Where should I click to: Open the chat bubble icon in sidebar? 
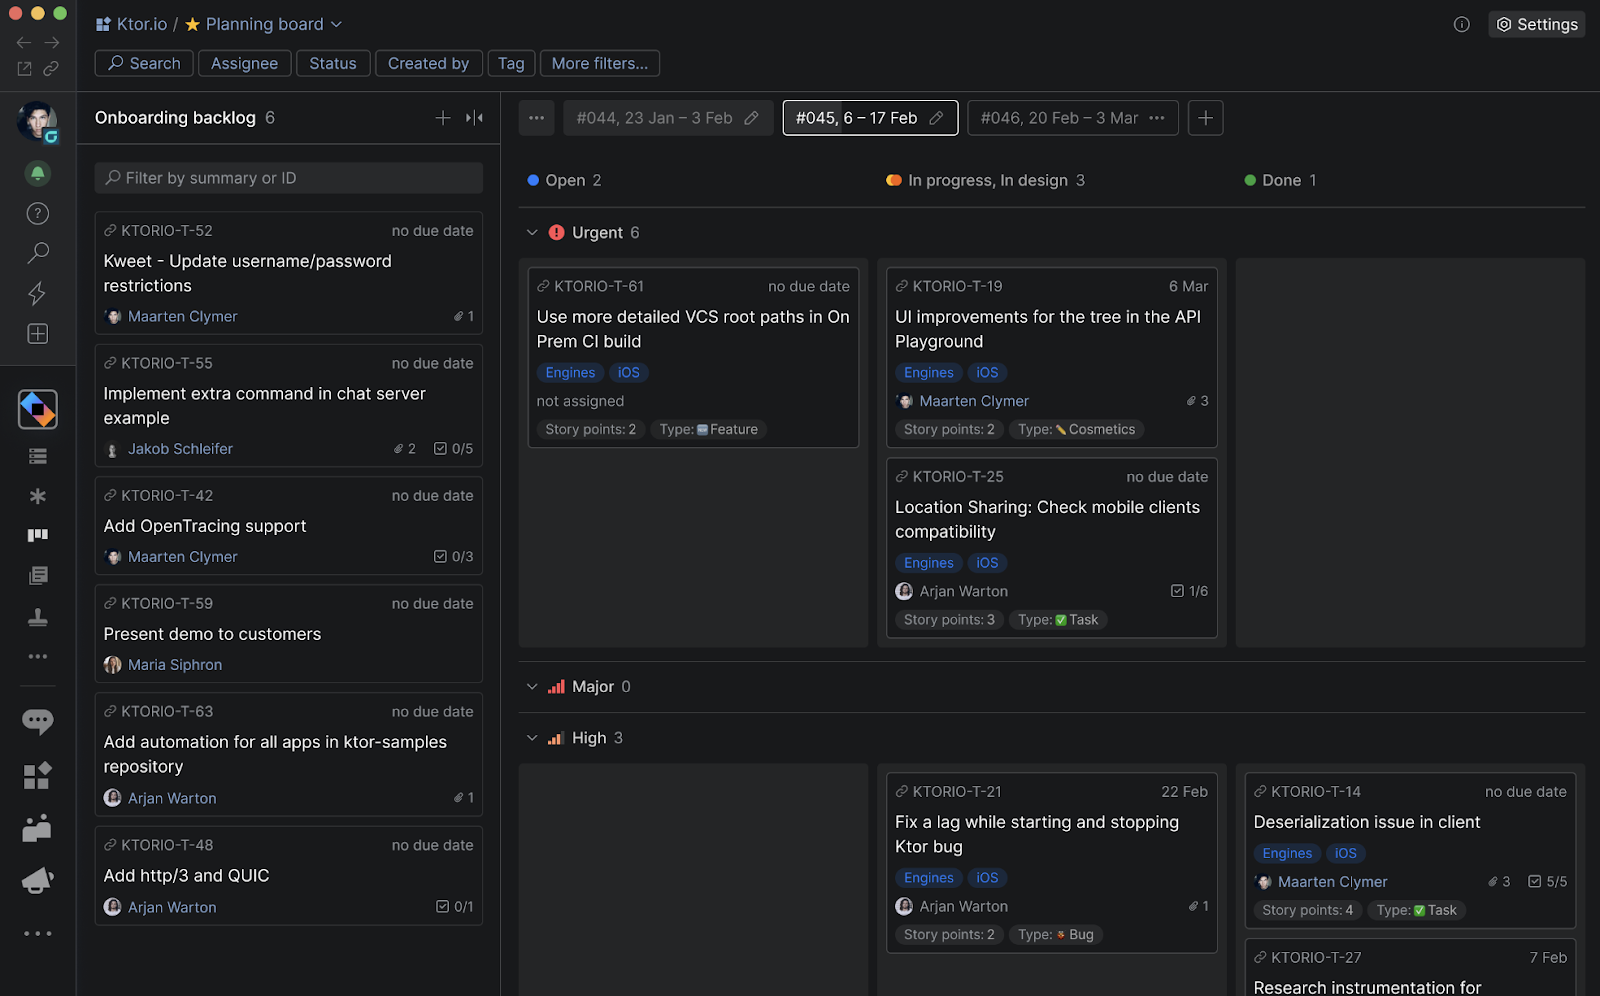point(37,721)
